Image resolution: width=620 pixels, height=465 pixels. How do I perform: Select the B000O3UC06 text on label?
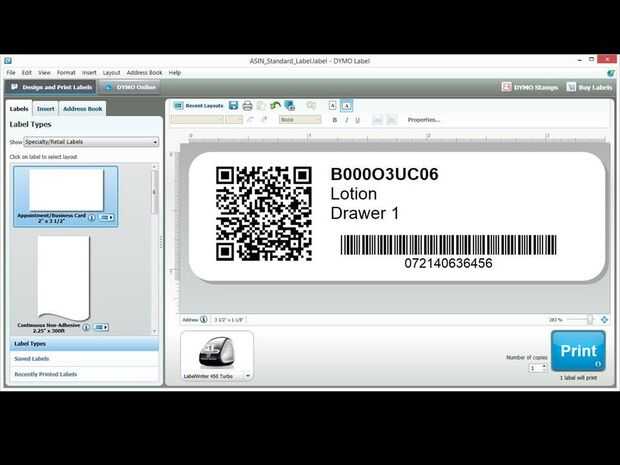click(384, 174)
